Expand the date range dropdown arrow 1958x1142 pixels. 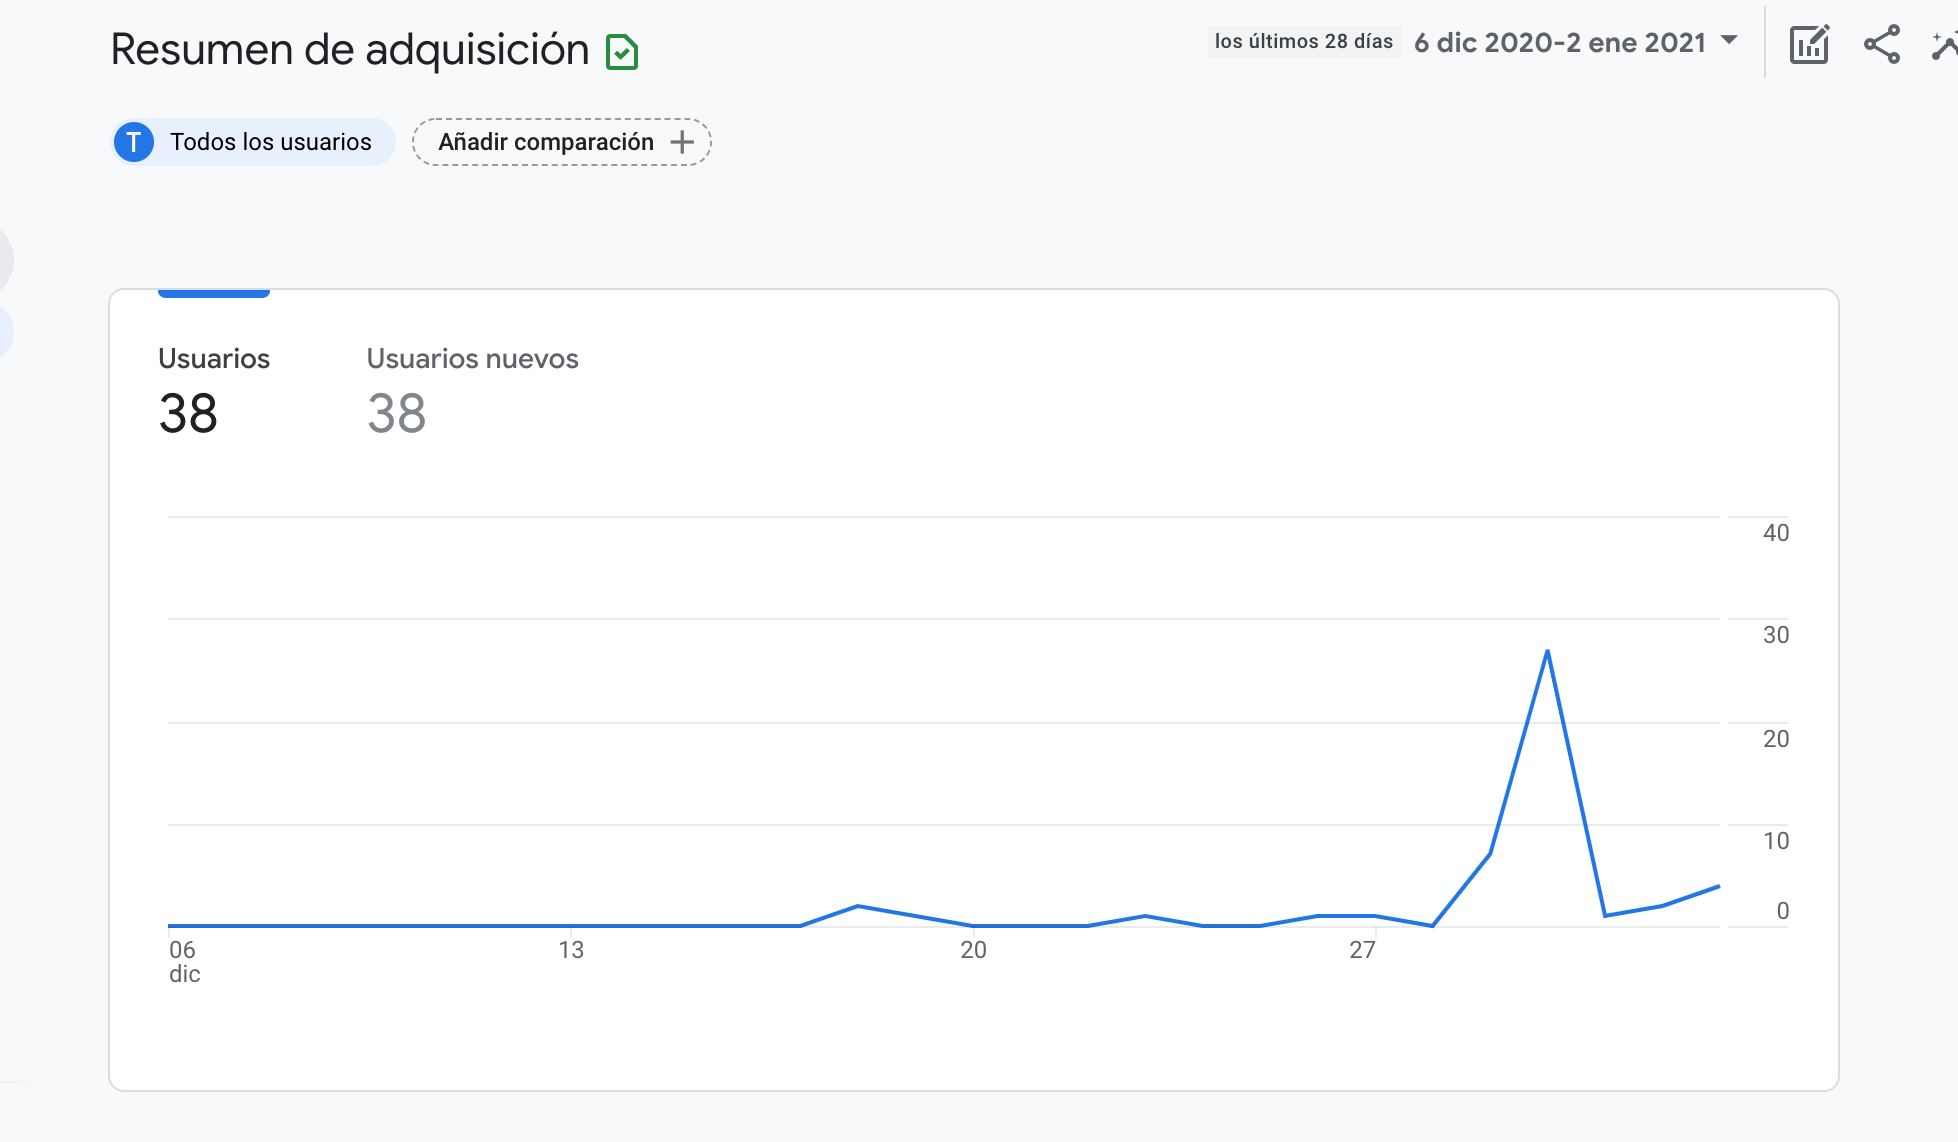click(1729, 41)
